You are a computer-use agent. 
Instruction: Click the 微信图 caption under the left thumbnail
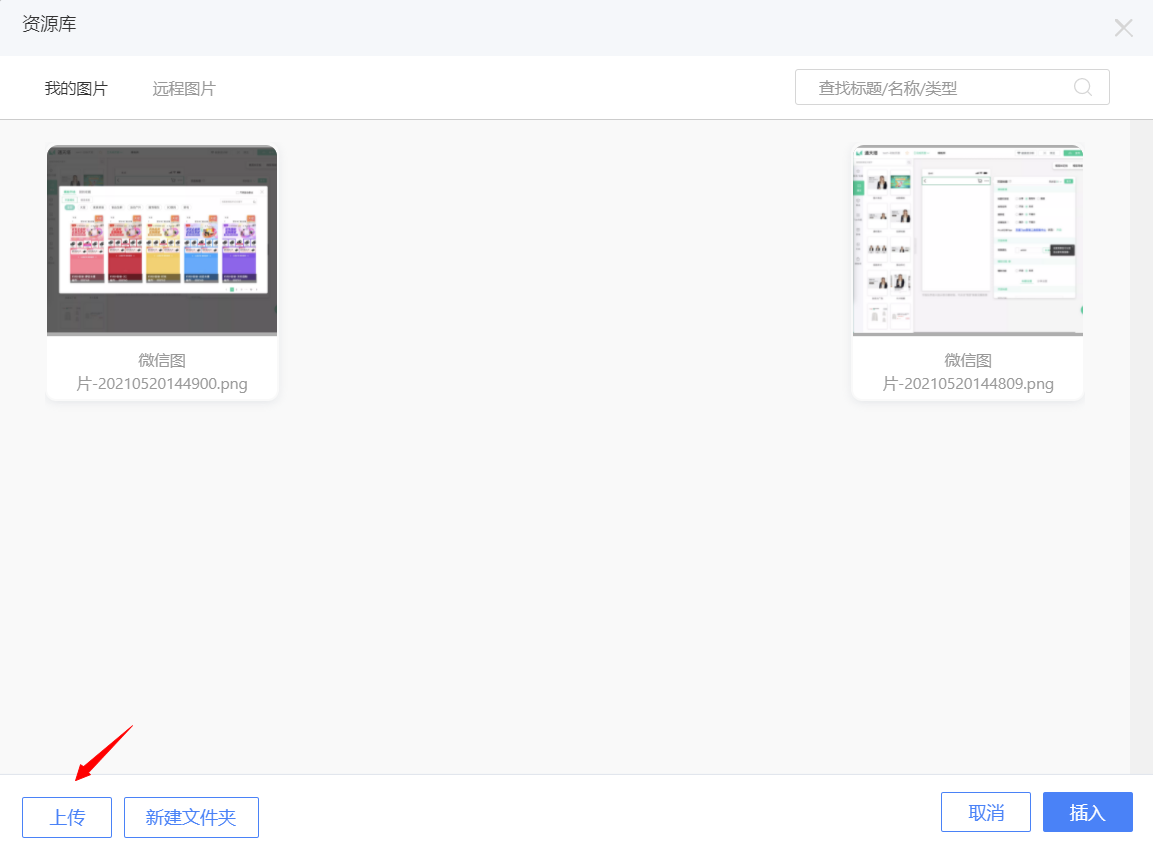click(x=162, y=360)
